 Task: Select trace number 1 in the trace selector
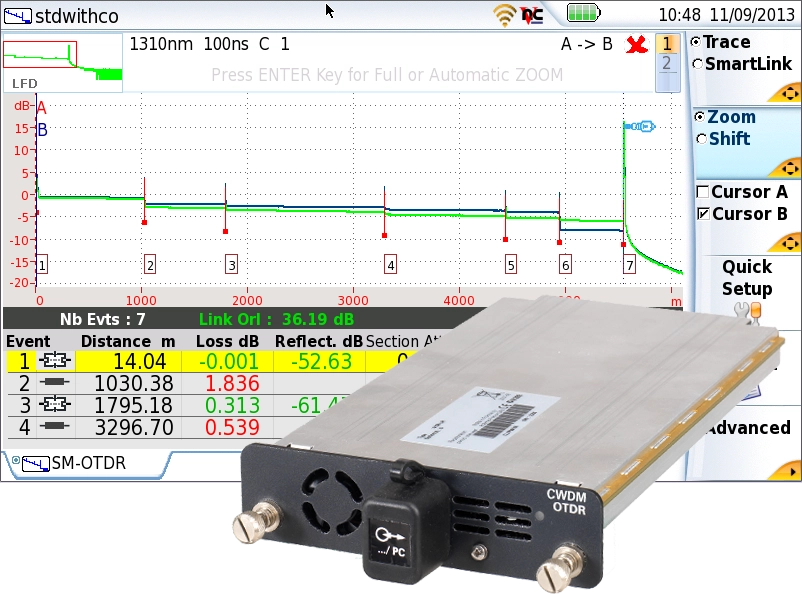tap(667, 44)
